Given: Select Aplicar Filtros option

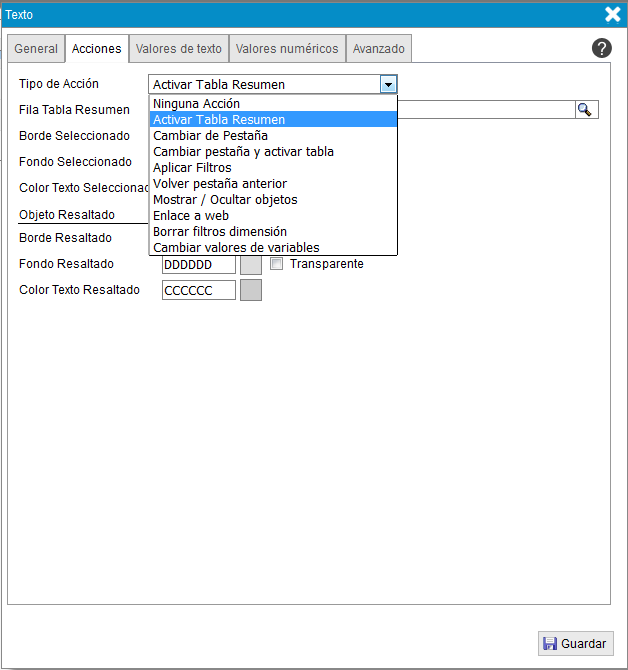Looking at the screenshot, I should tap(192, 167).
